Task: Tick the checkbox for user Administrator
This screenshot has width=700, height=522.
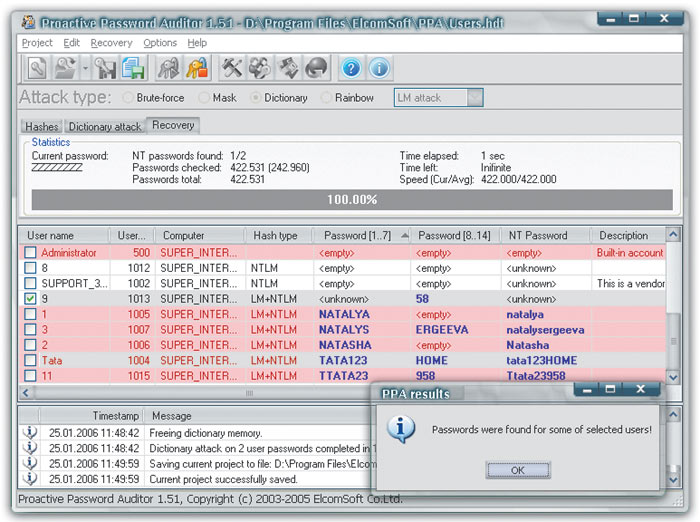Action: point(30,252)
